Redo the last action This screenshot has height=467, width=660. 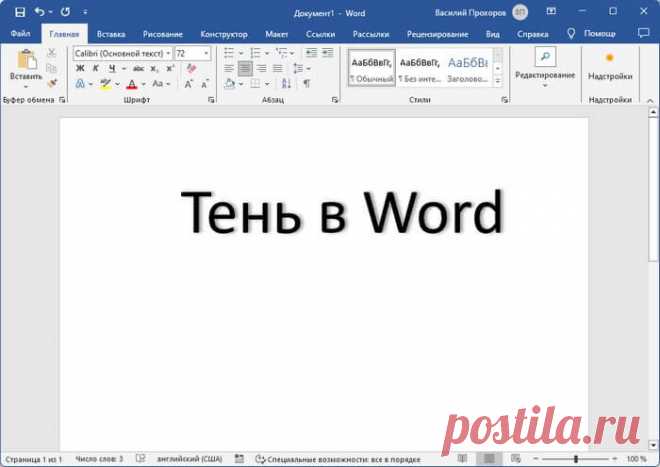pos(65,12)
